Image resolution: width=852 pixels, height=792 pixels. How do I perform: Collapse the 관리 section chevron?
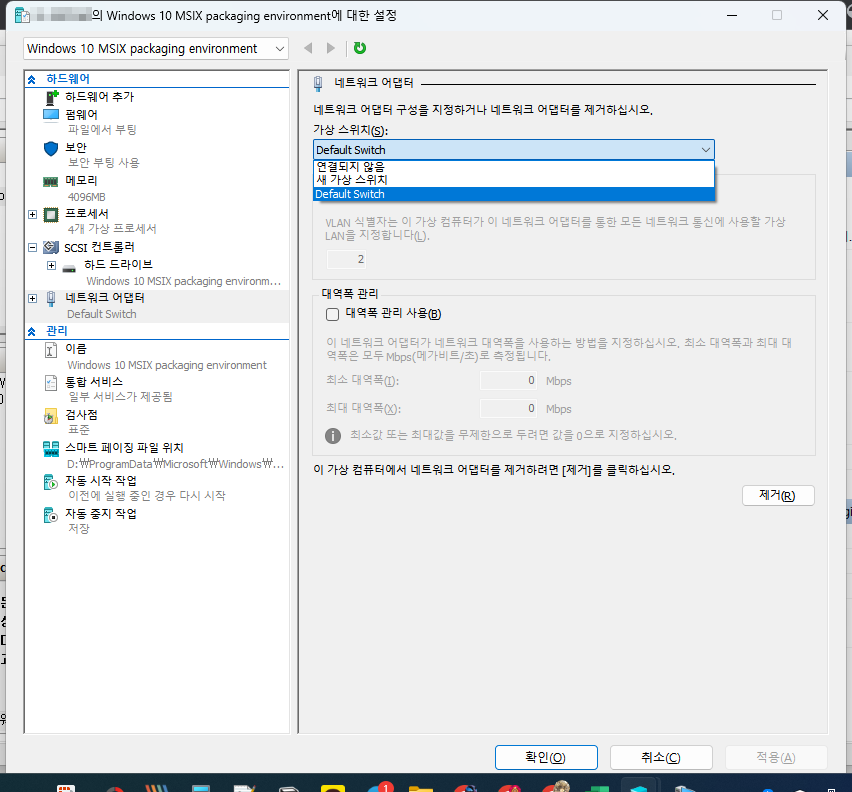coord(32,331)
